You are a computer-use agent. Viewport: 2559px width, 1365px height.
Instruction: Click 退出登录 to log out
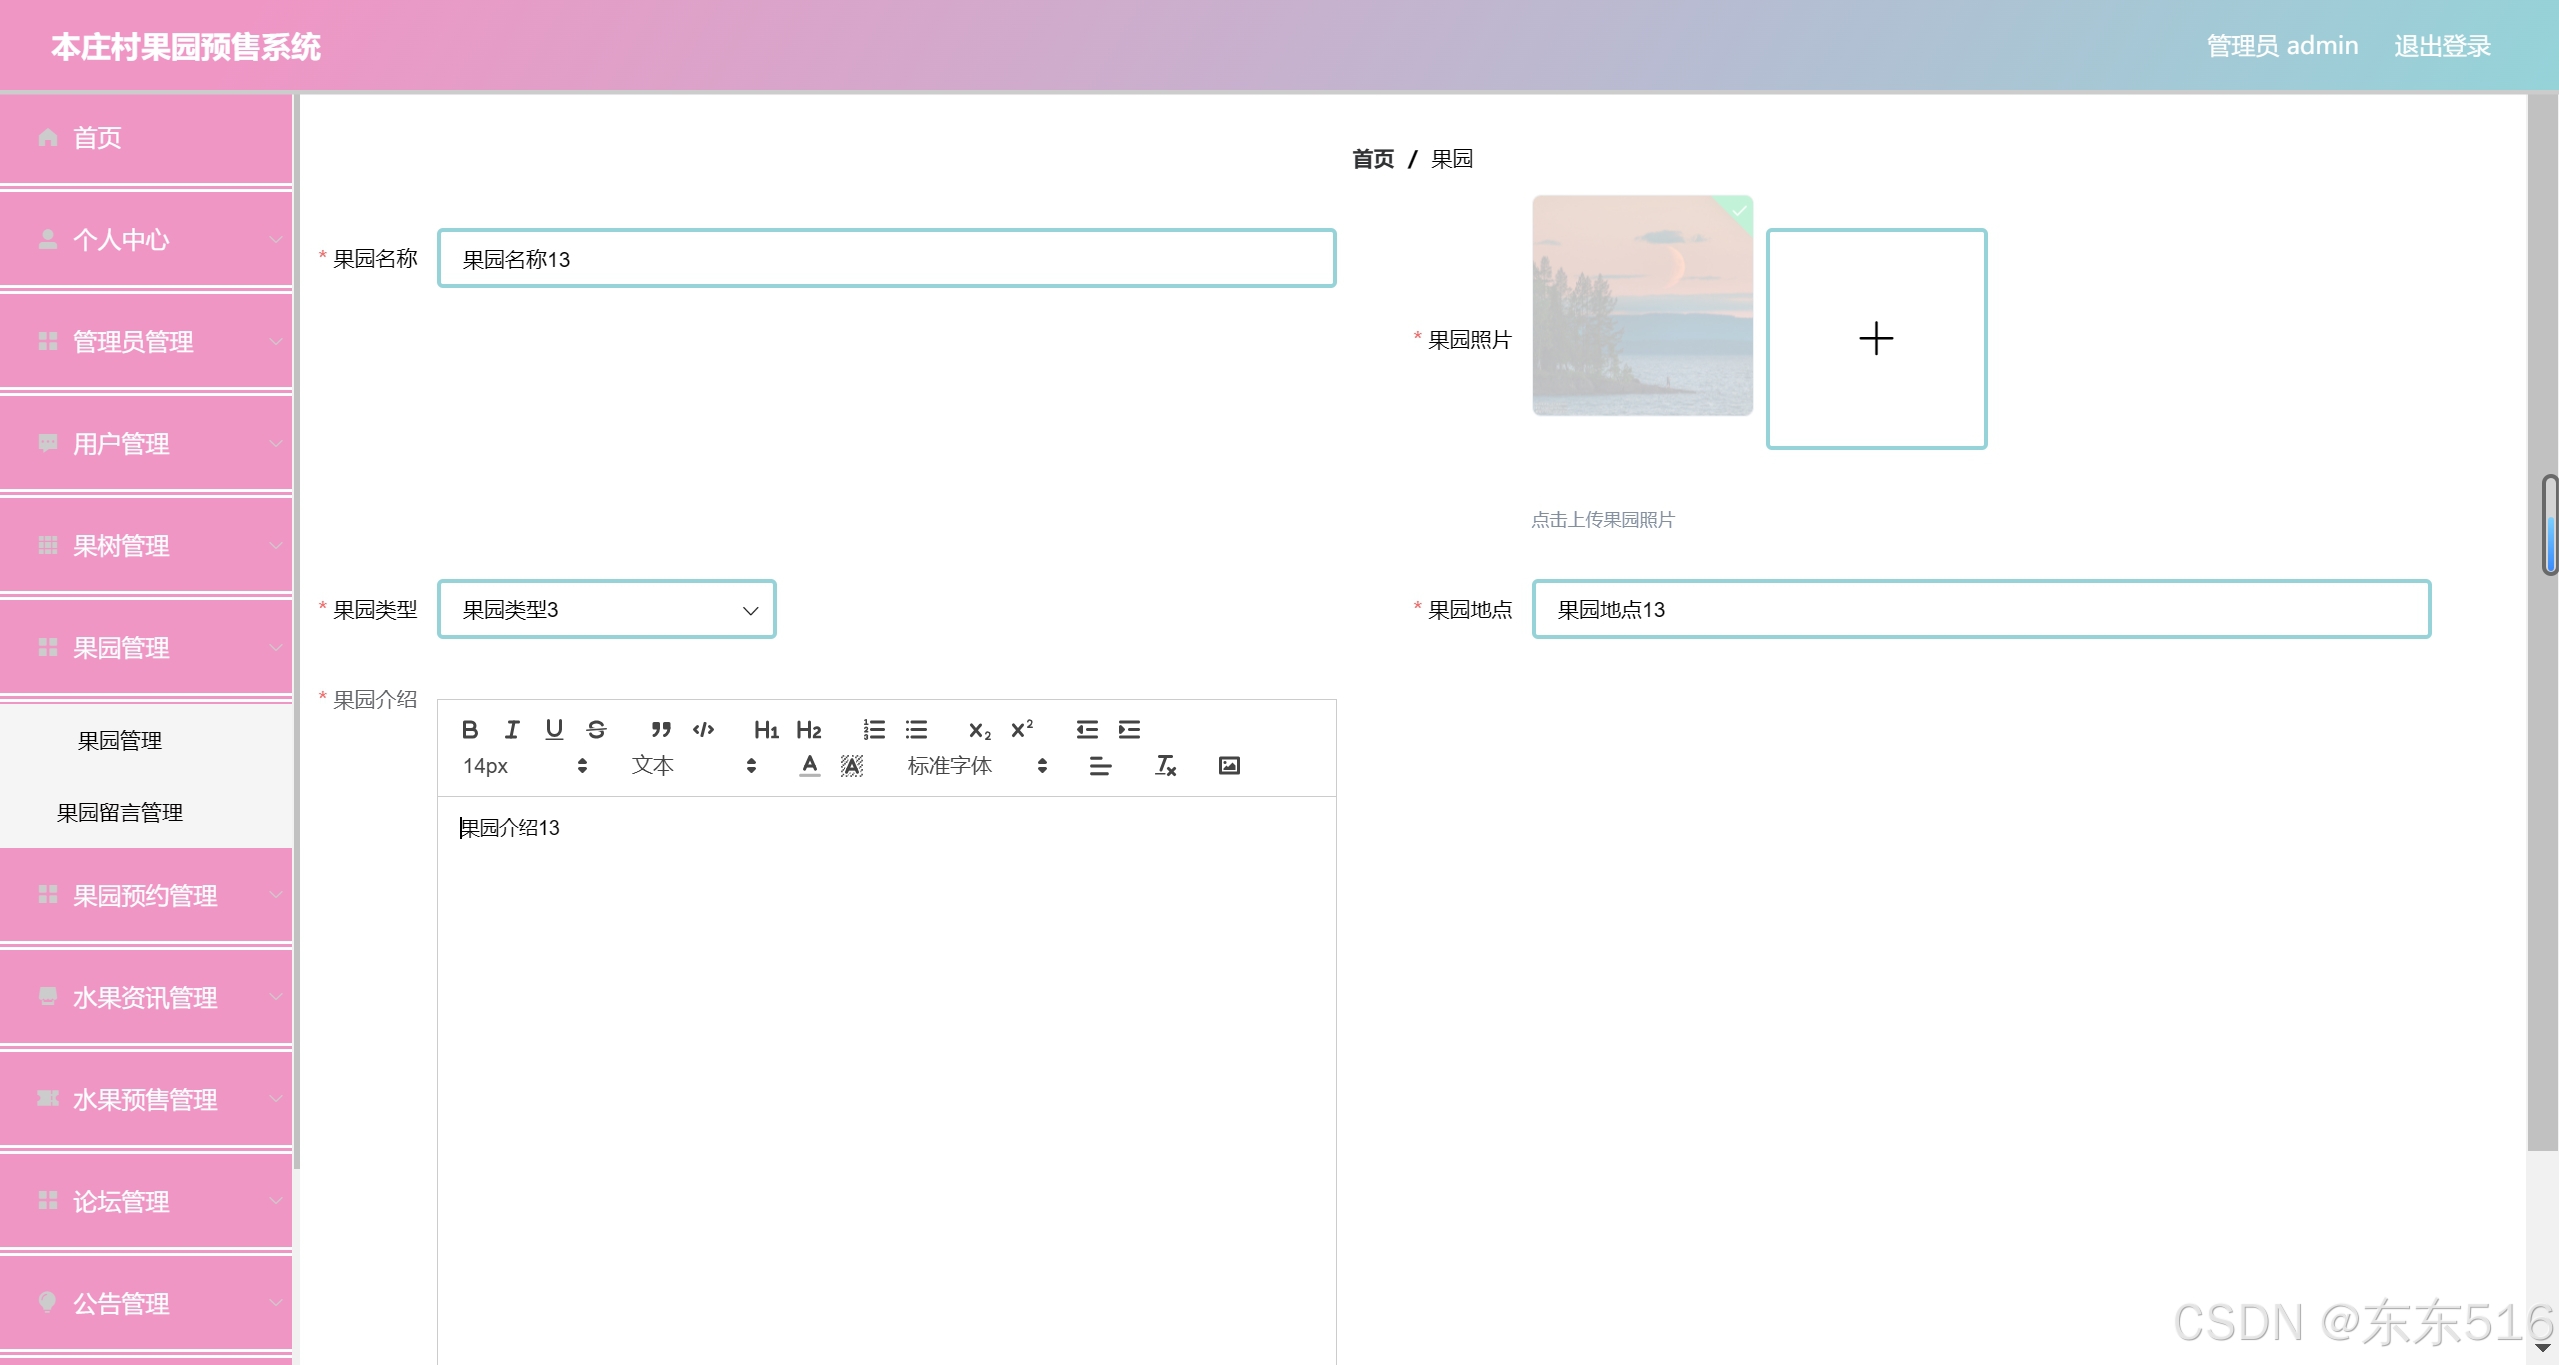[2442, 46]
